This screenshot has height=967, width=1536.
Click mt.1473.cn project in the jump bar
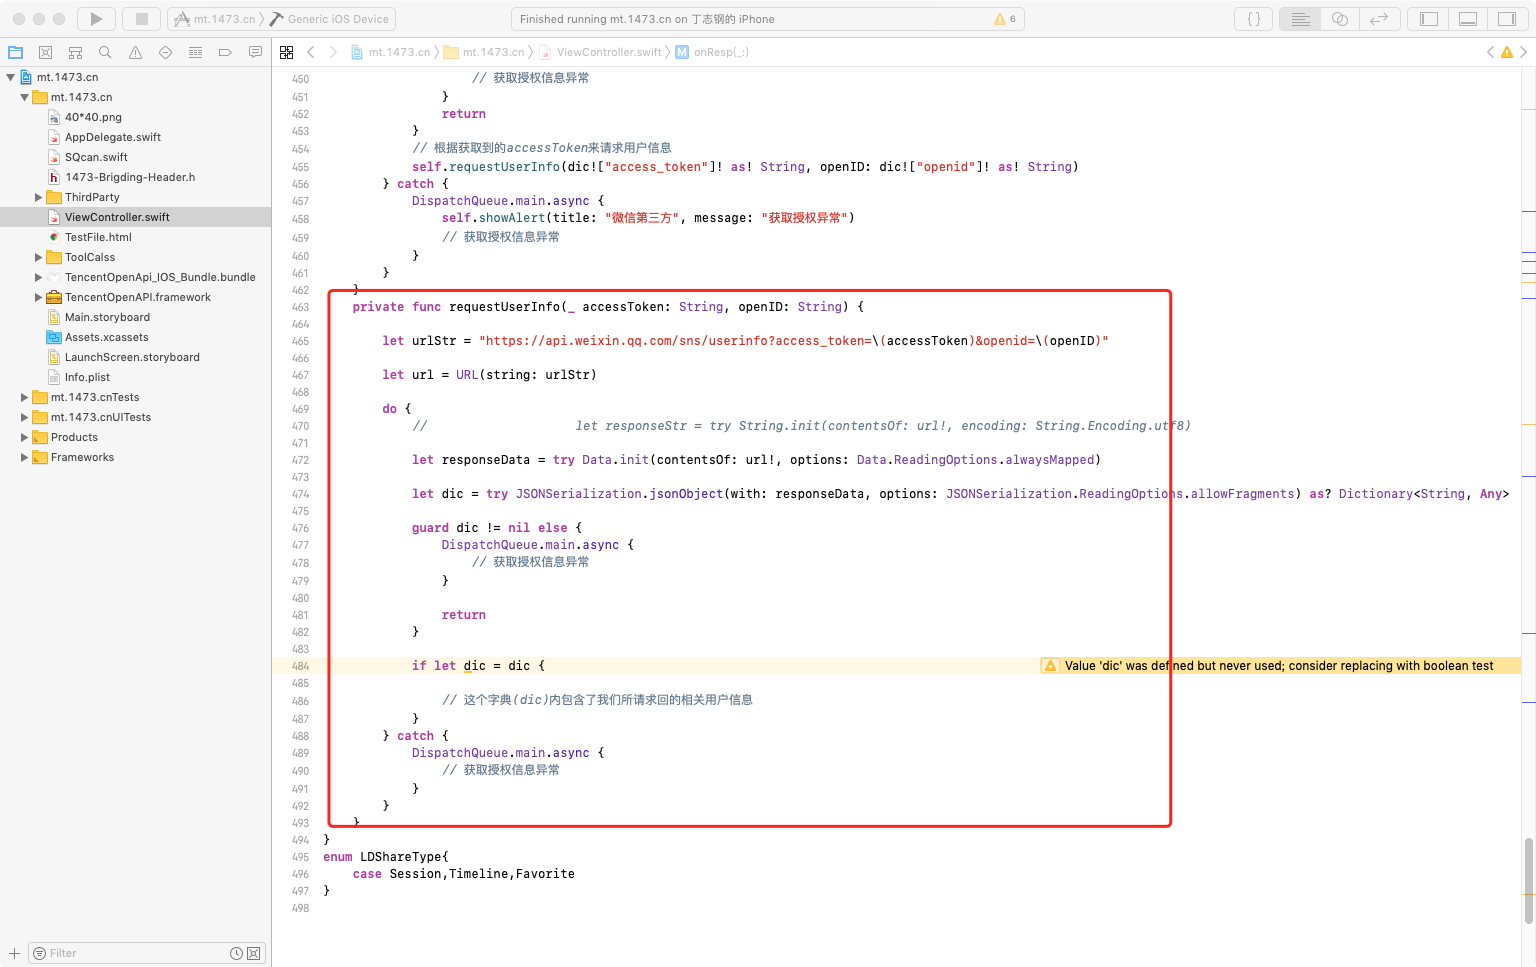[390, 52]
